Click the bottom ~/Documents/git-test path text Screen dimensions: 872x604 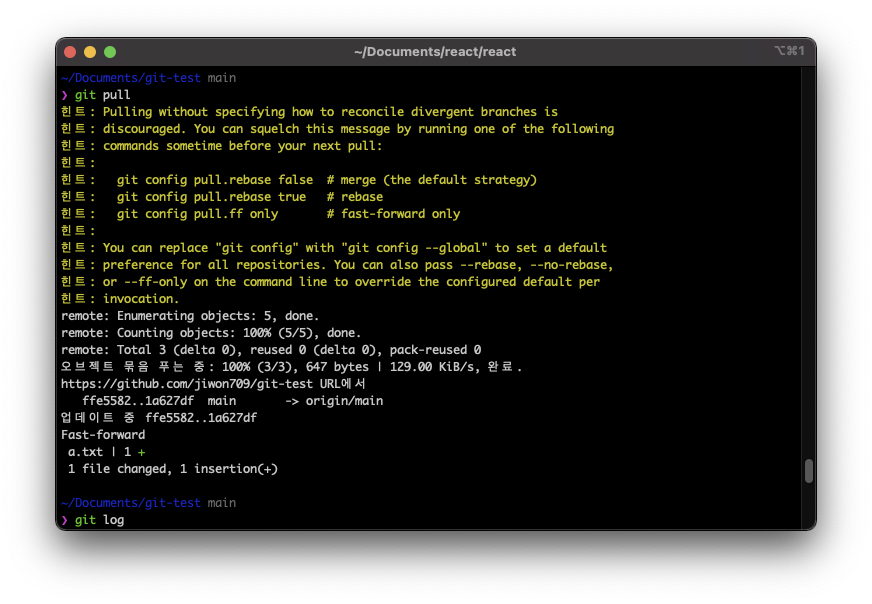pos(131,503)
